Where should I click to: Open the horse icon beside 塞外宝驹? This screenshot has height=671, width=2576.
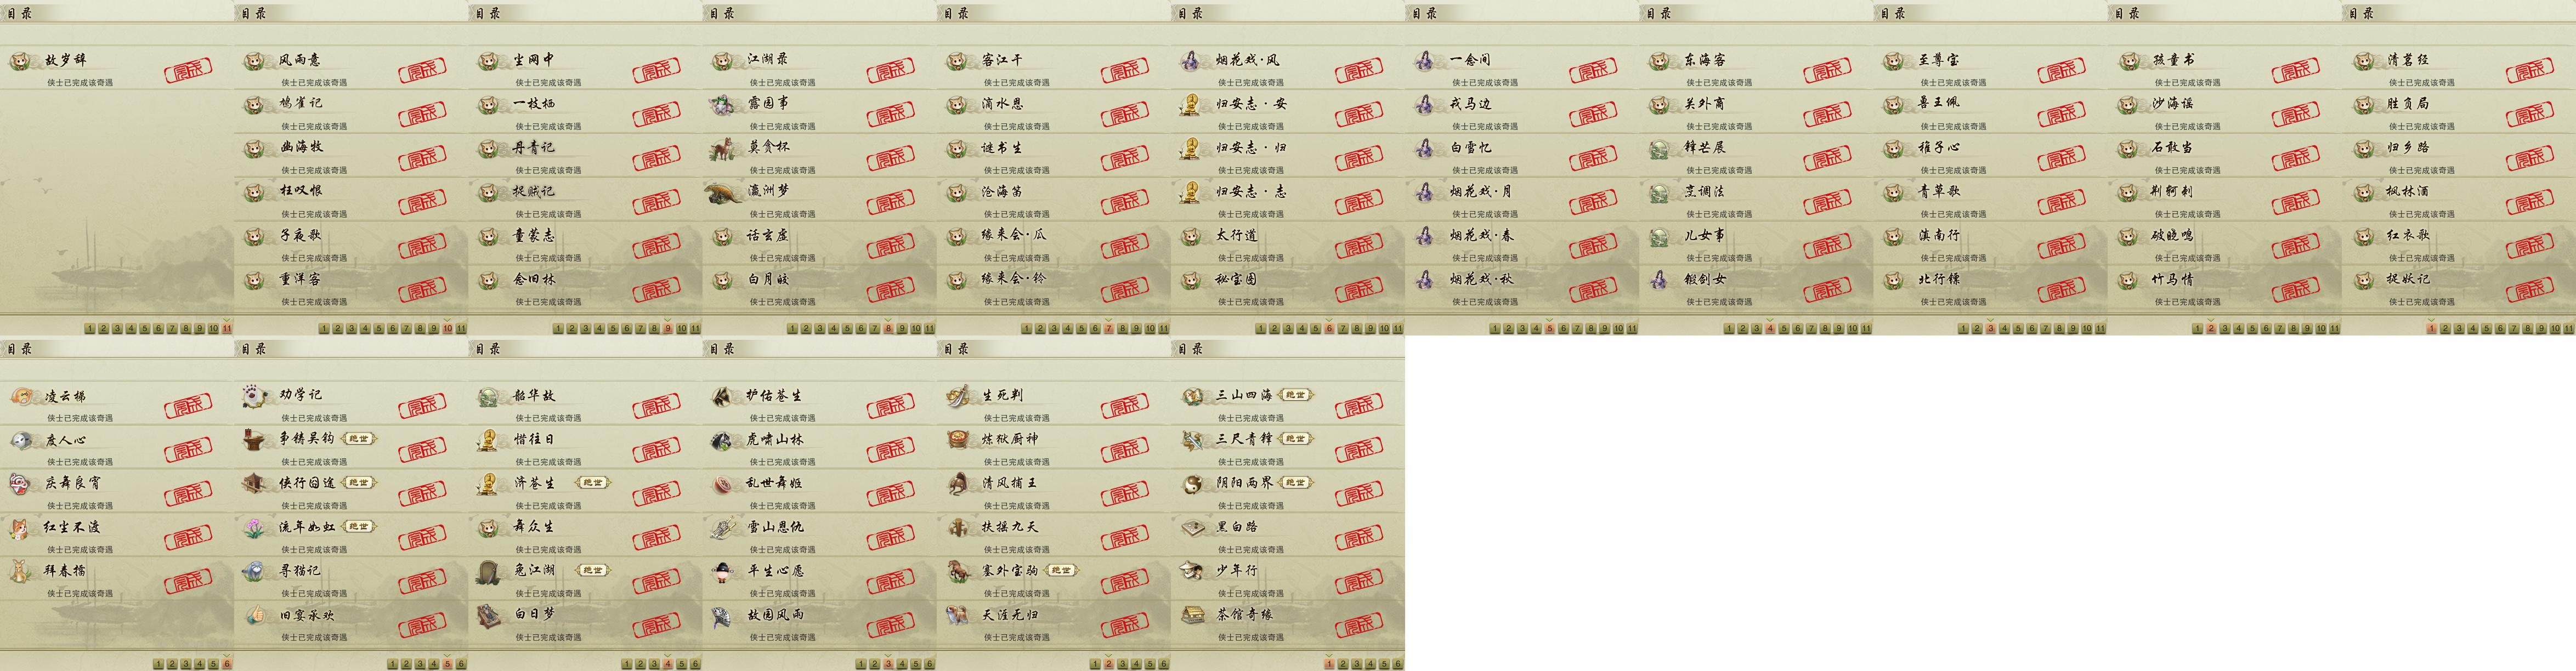[x=959, y=571]
